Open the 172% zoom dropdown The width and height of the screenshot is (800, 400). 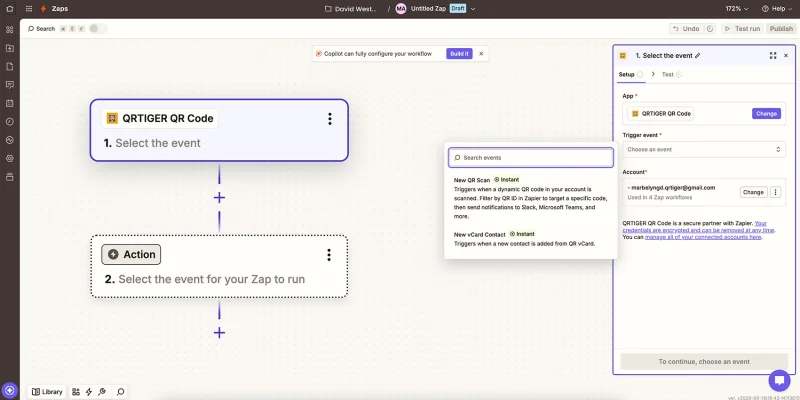pyautogui.click(x=737, y=9)
